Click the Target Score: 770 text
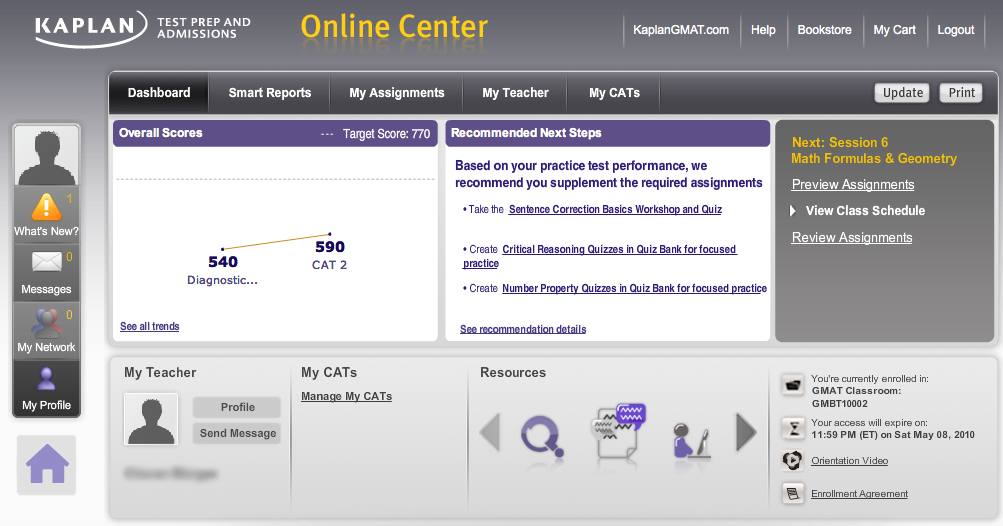The image size is (1003, 526). tap(386, 134)
